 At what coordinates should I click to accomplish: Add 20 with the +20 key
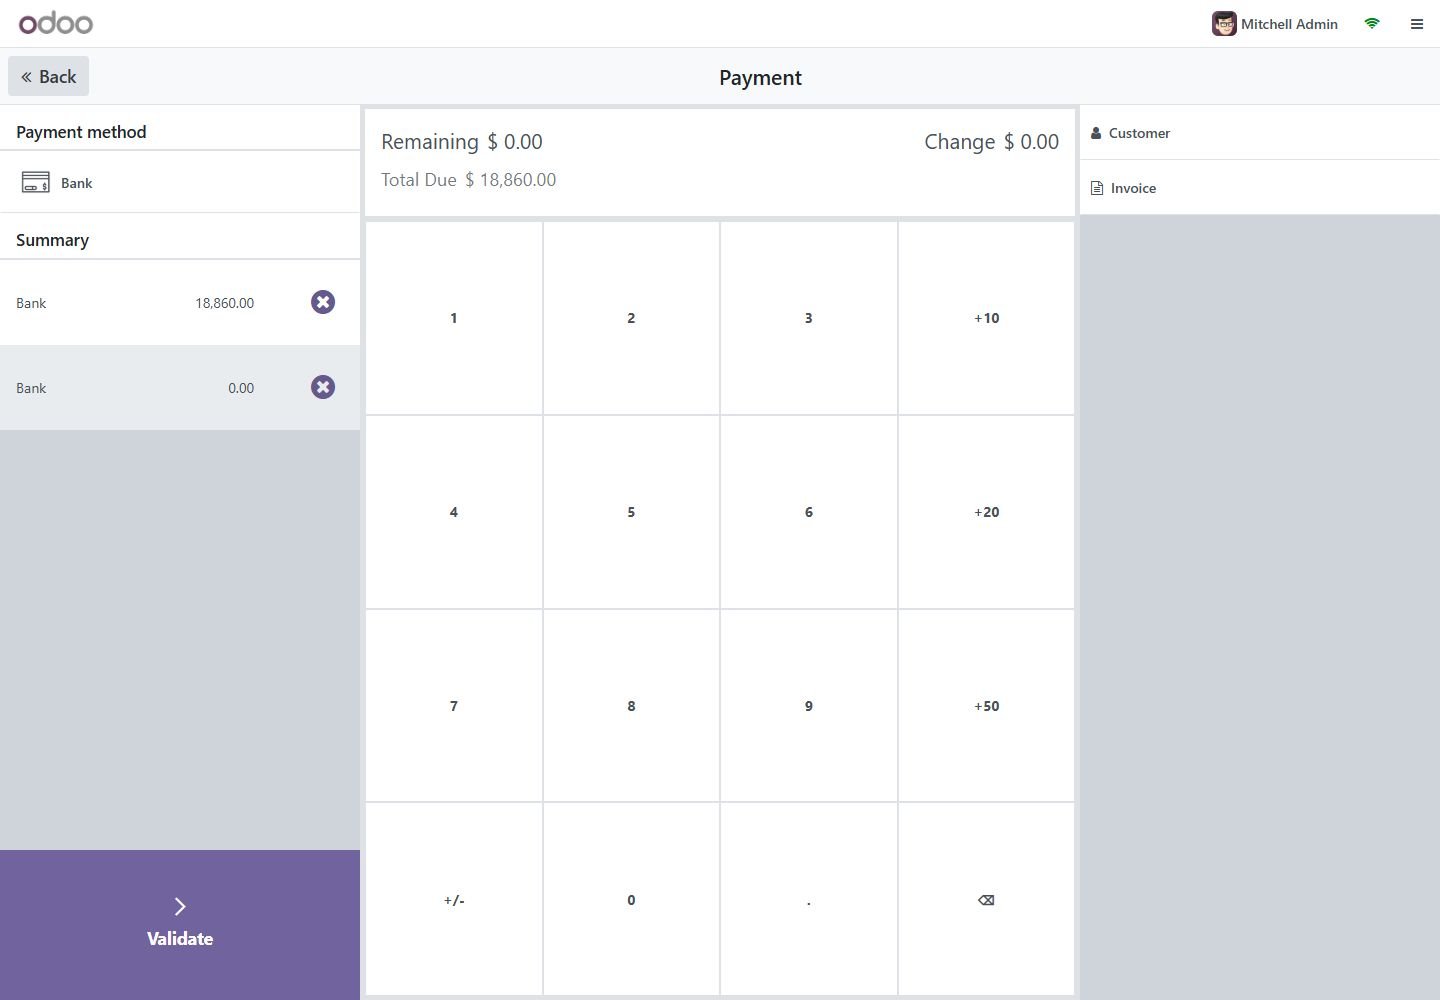(x=986, y=512)
